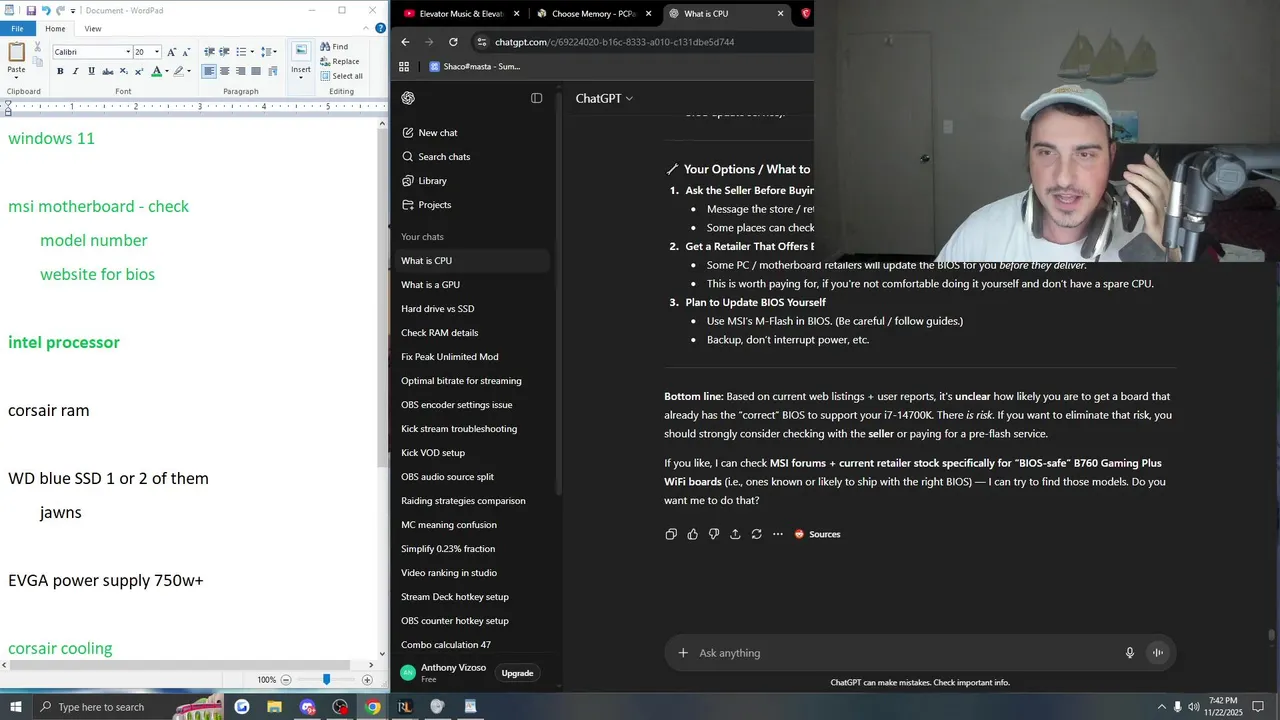Attach file with plus icon

pos(683,653)
